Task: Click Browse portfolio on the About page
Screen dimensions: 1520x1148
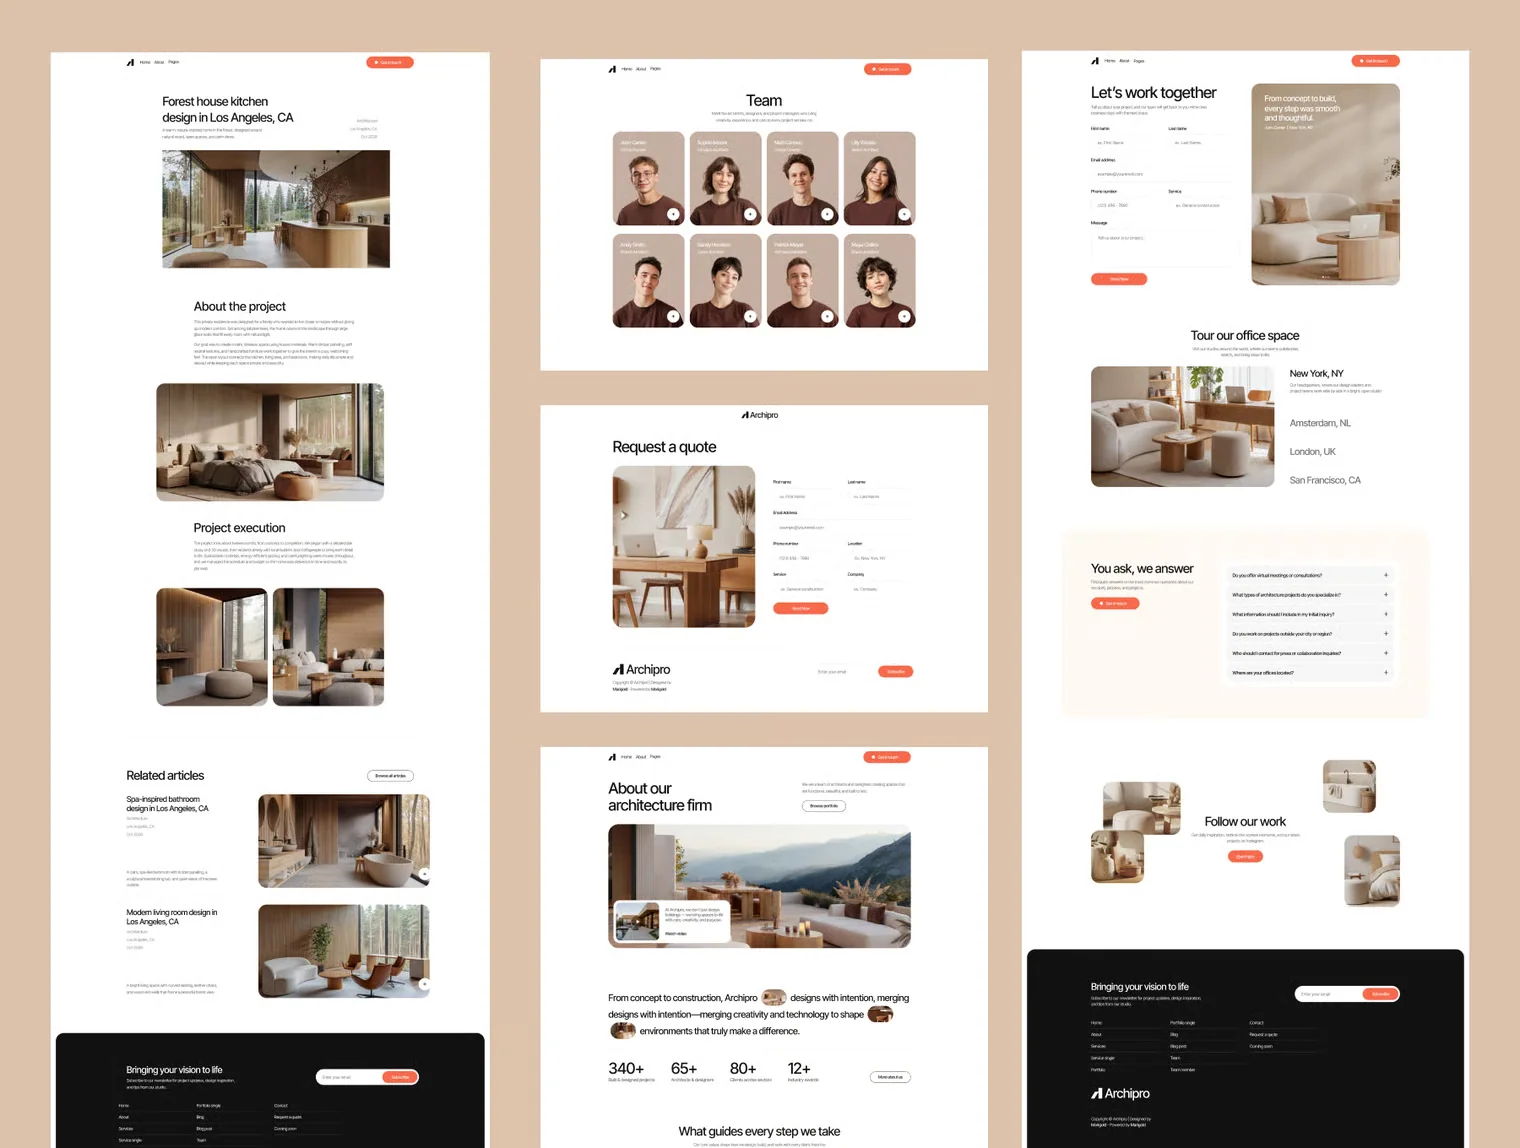Action: tap(824, 806)
